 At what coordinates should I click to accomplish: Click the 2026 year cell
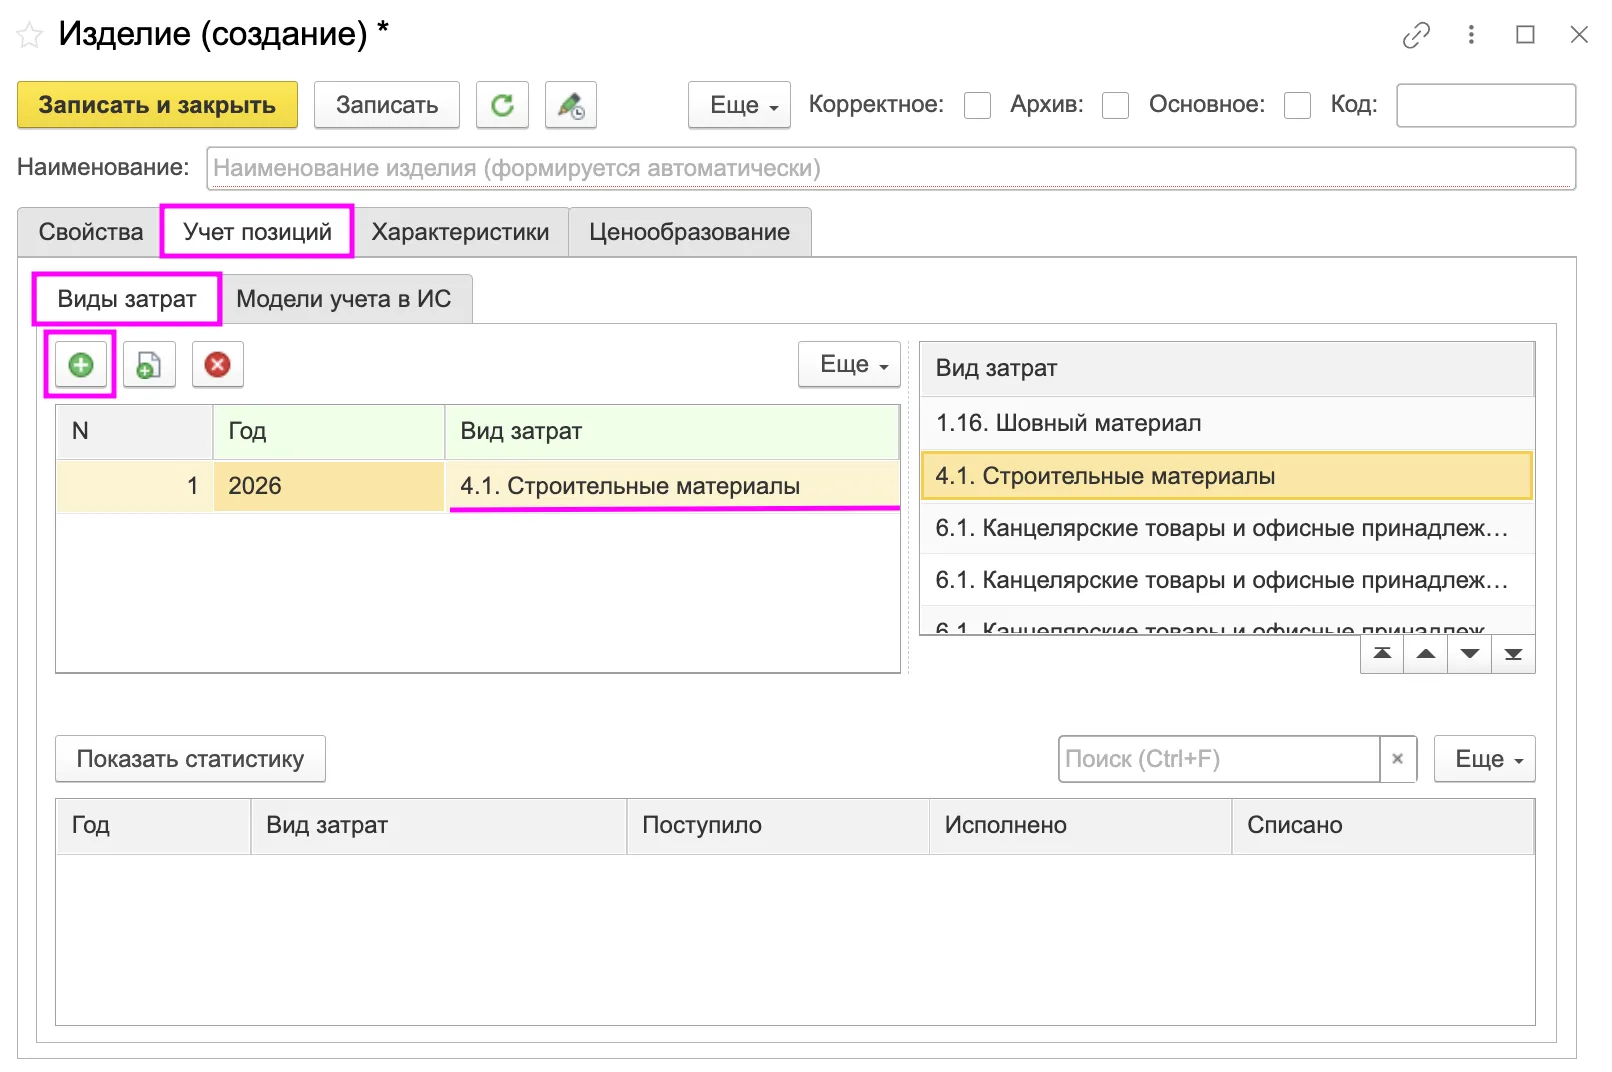click(329, 486)
